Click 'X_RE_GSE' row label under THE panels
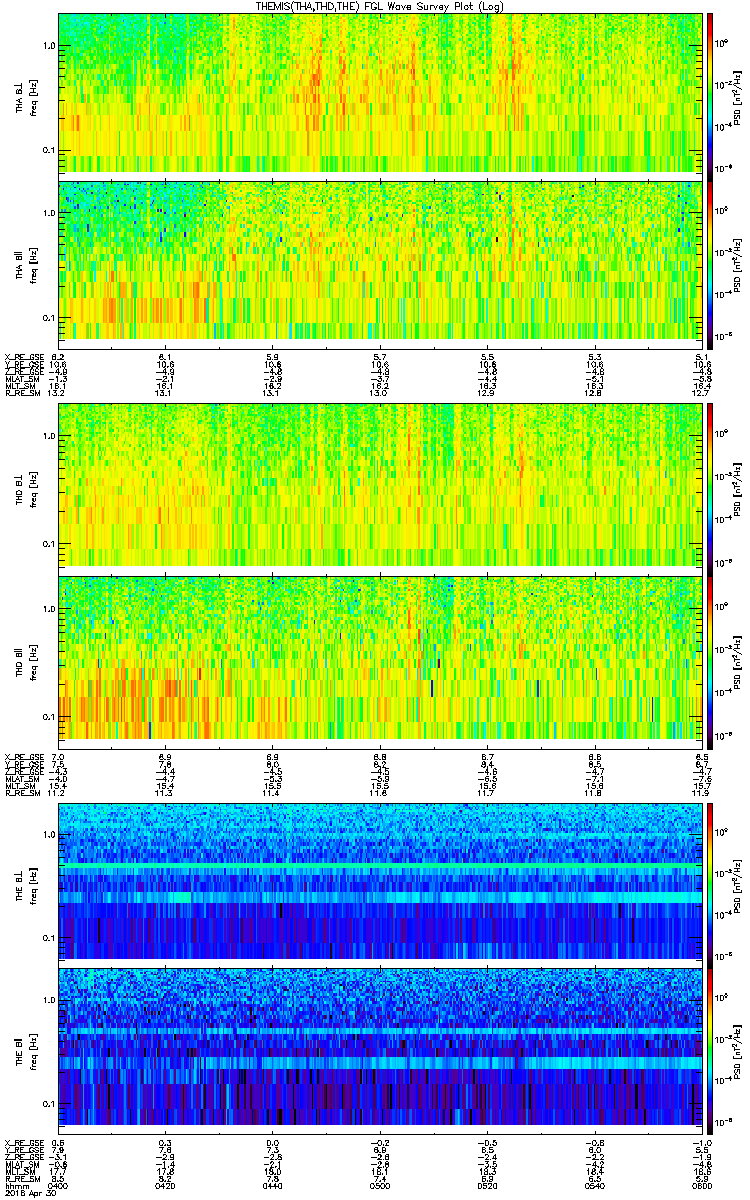 (23, 1143)
